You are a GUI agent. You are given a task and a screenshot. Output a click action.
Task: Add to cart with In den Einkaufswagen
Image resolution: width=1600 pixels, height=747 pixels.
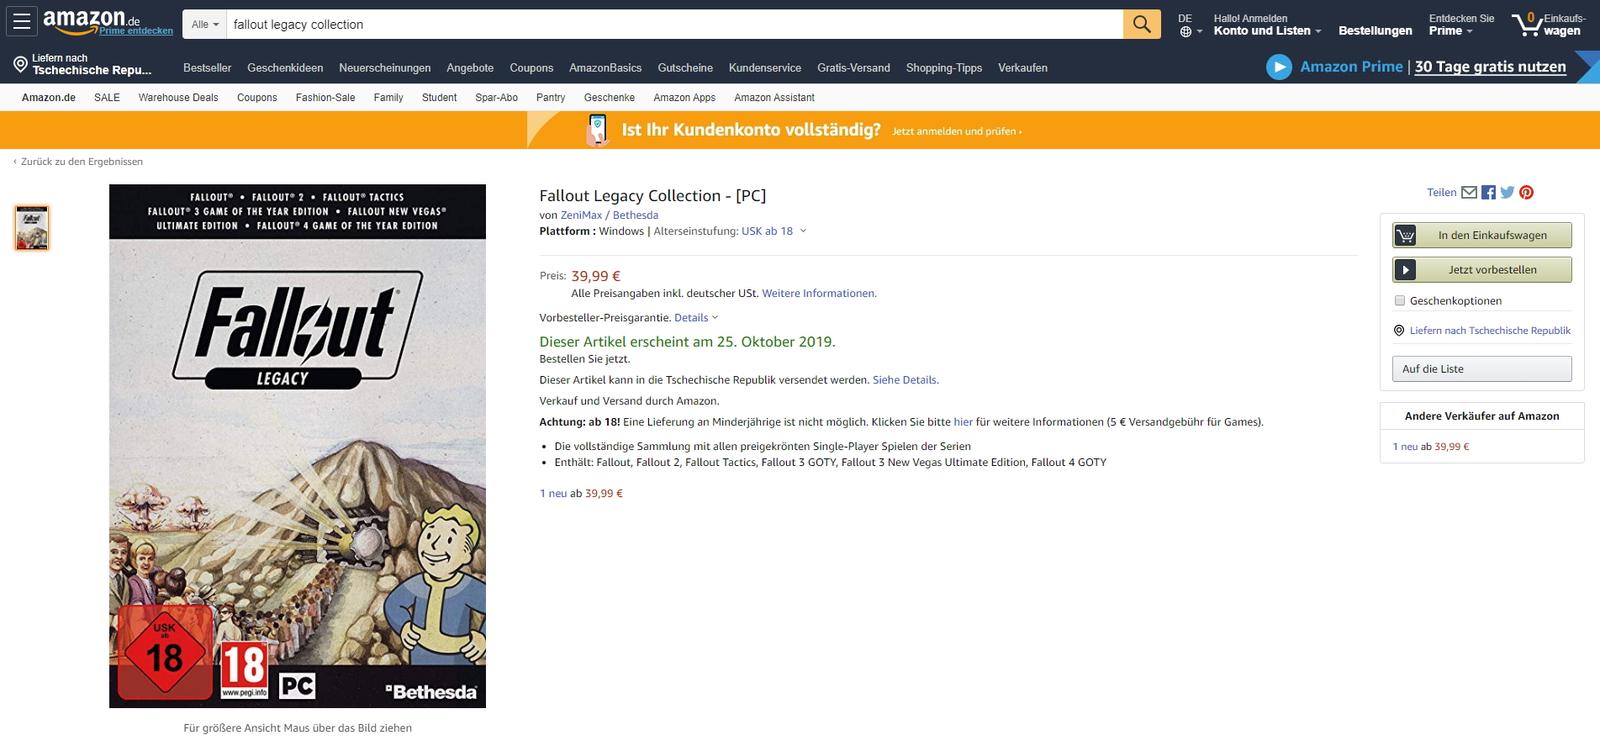coord(1482,235)
